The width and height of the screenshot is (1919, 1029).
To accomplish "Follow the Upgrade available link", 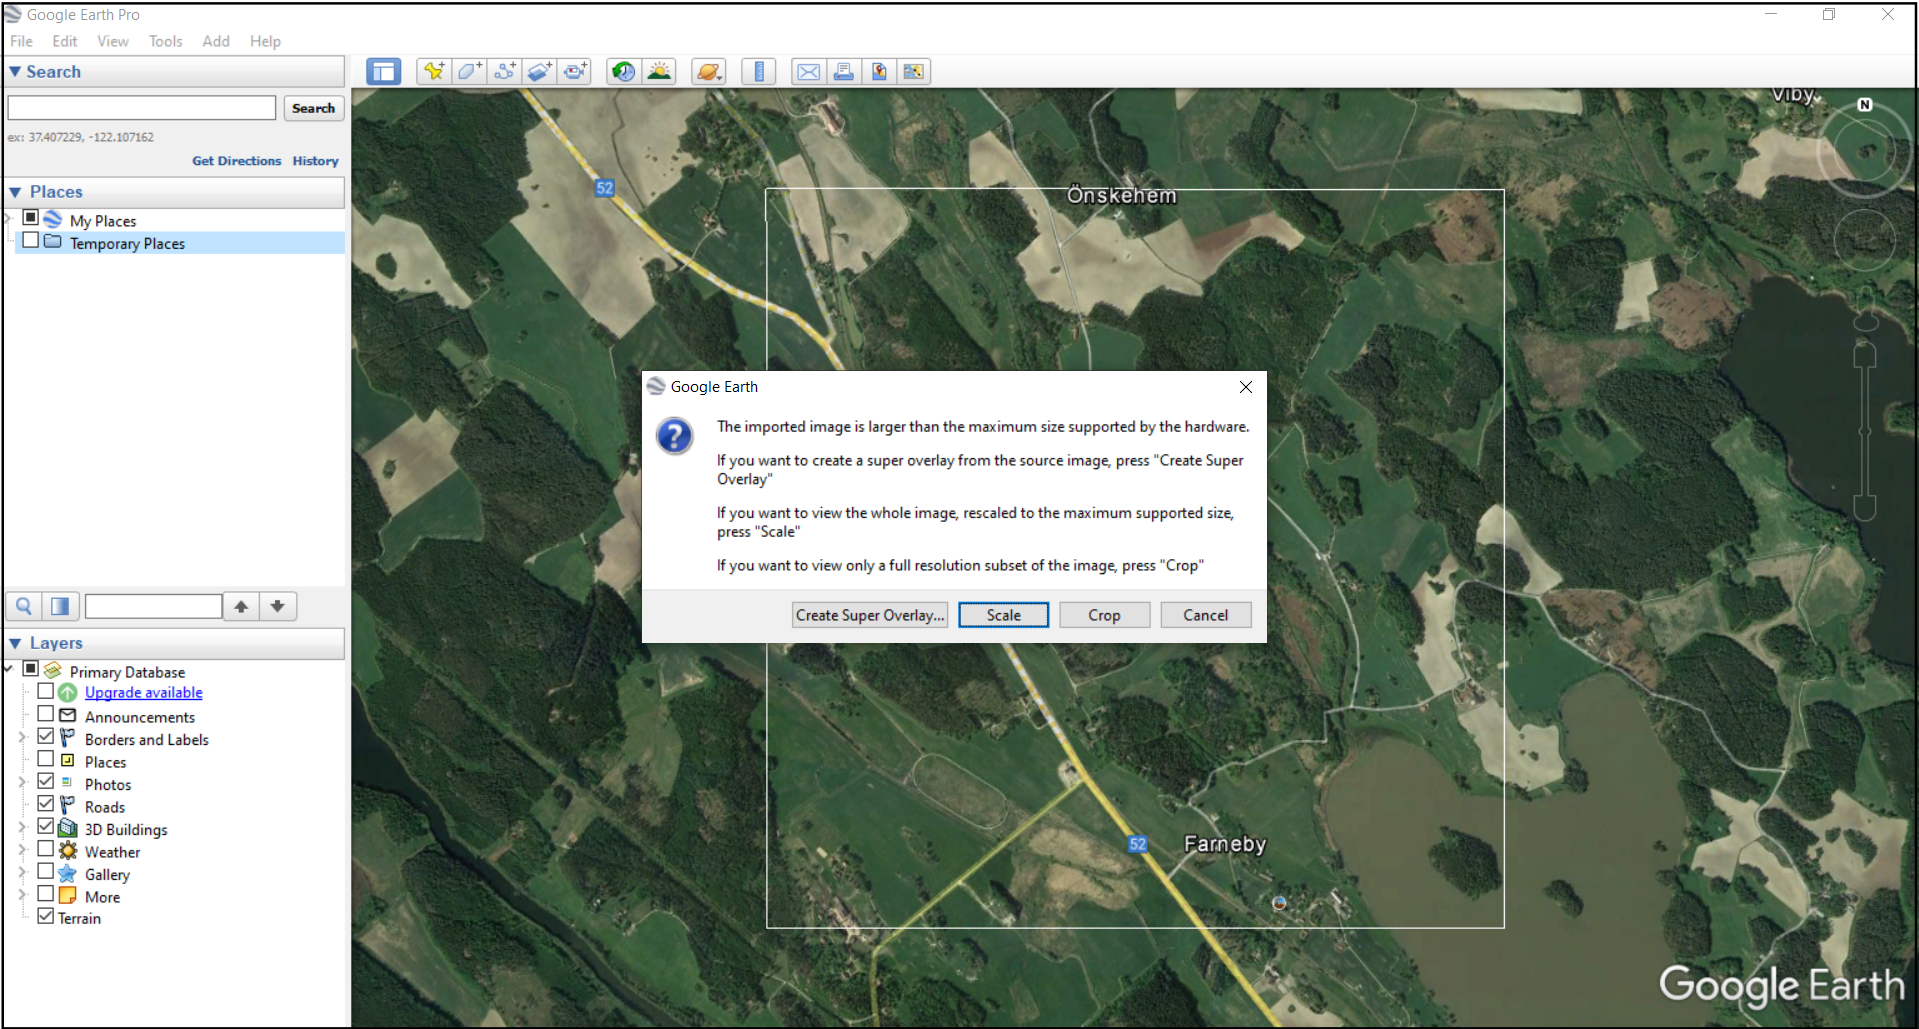I will coord(144,692).
